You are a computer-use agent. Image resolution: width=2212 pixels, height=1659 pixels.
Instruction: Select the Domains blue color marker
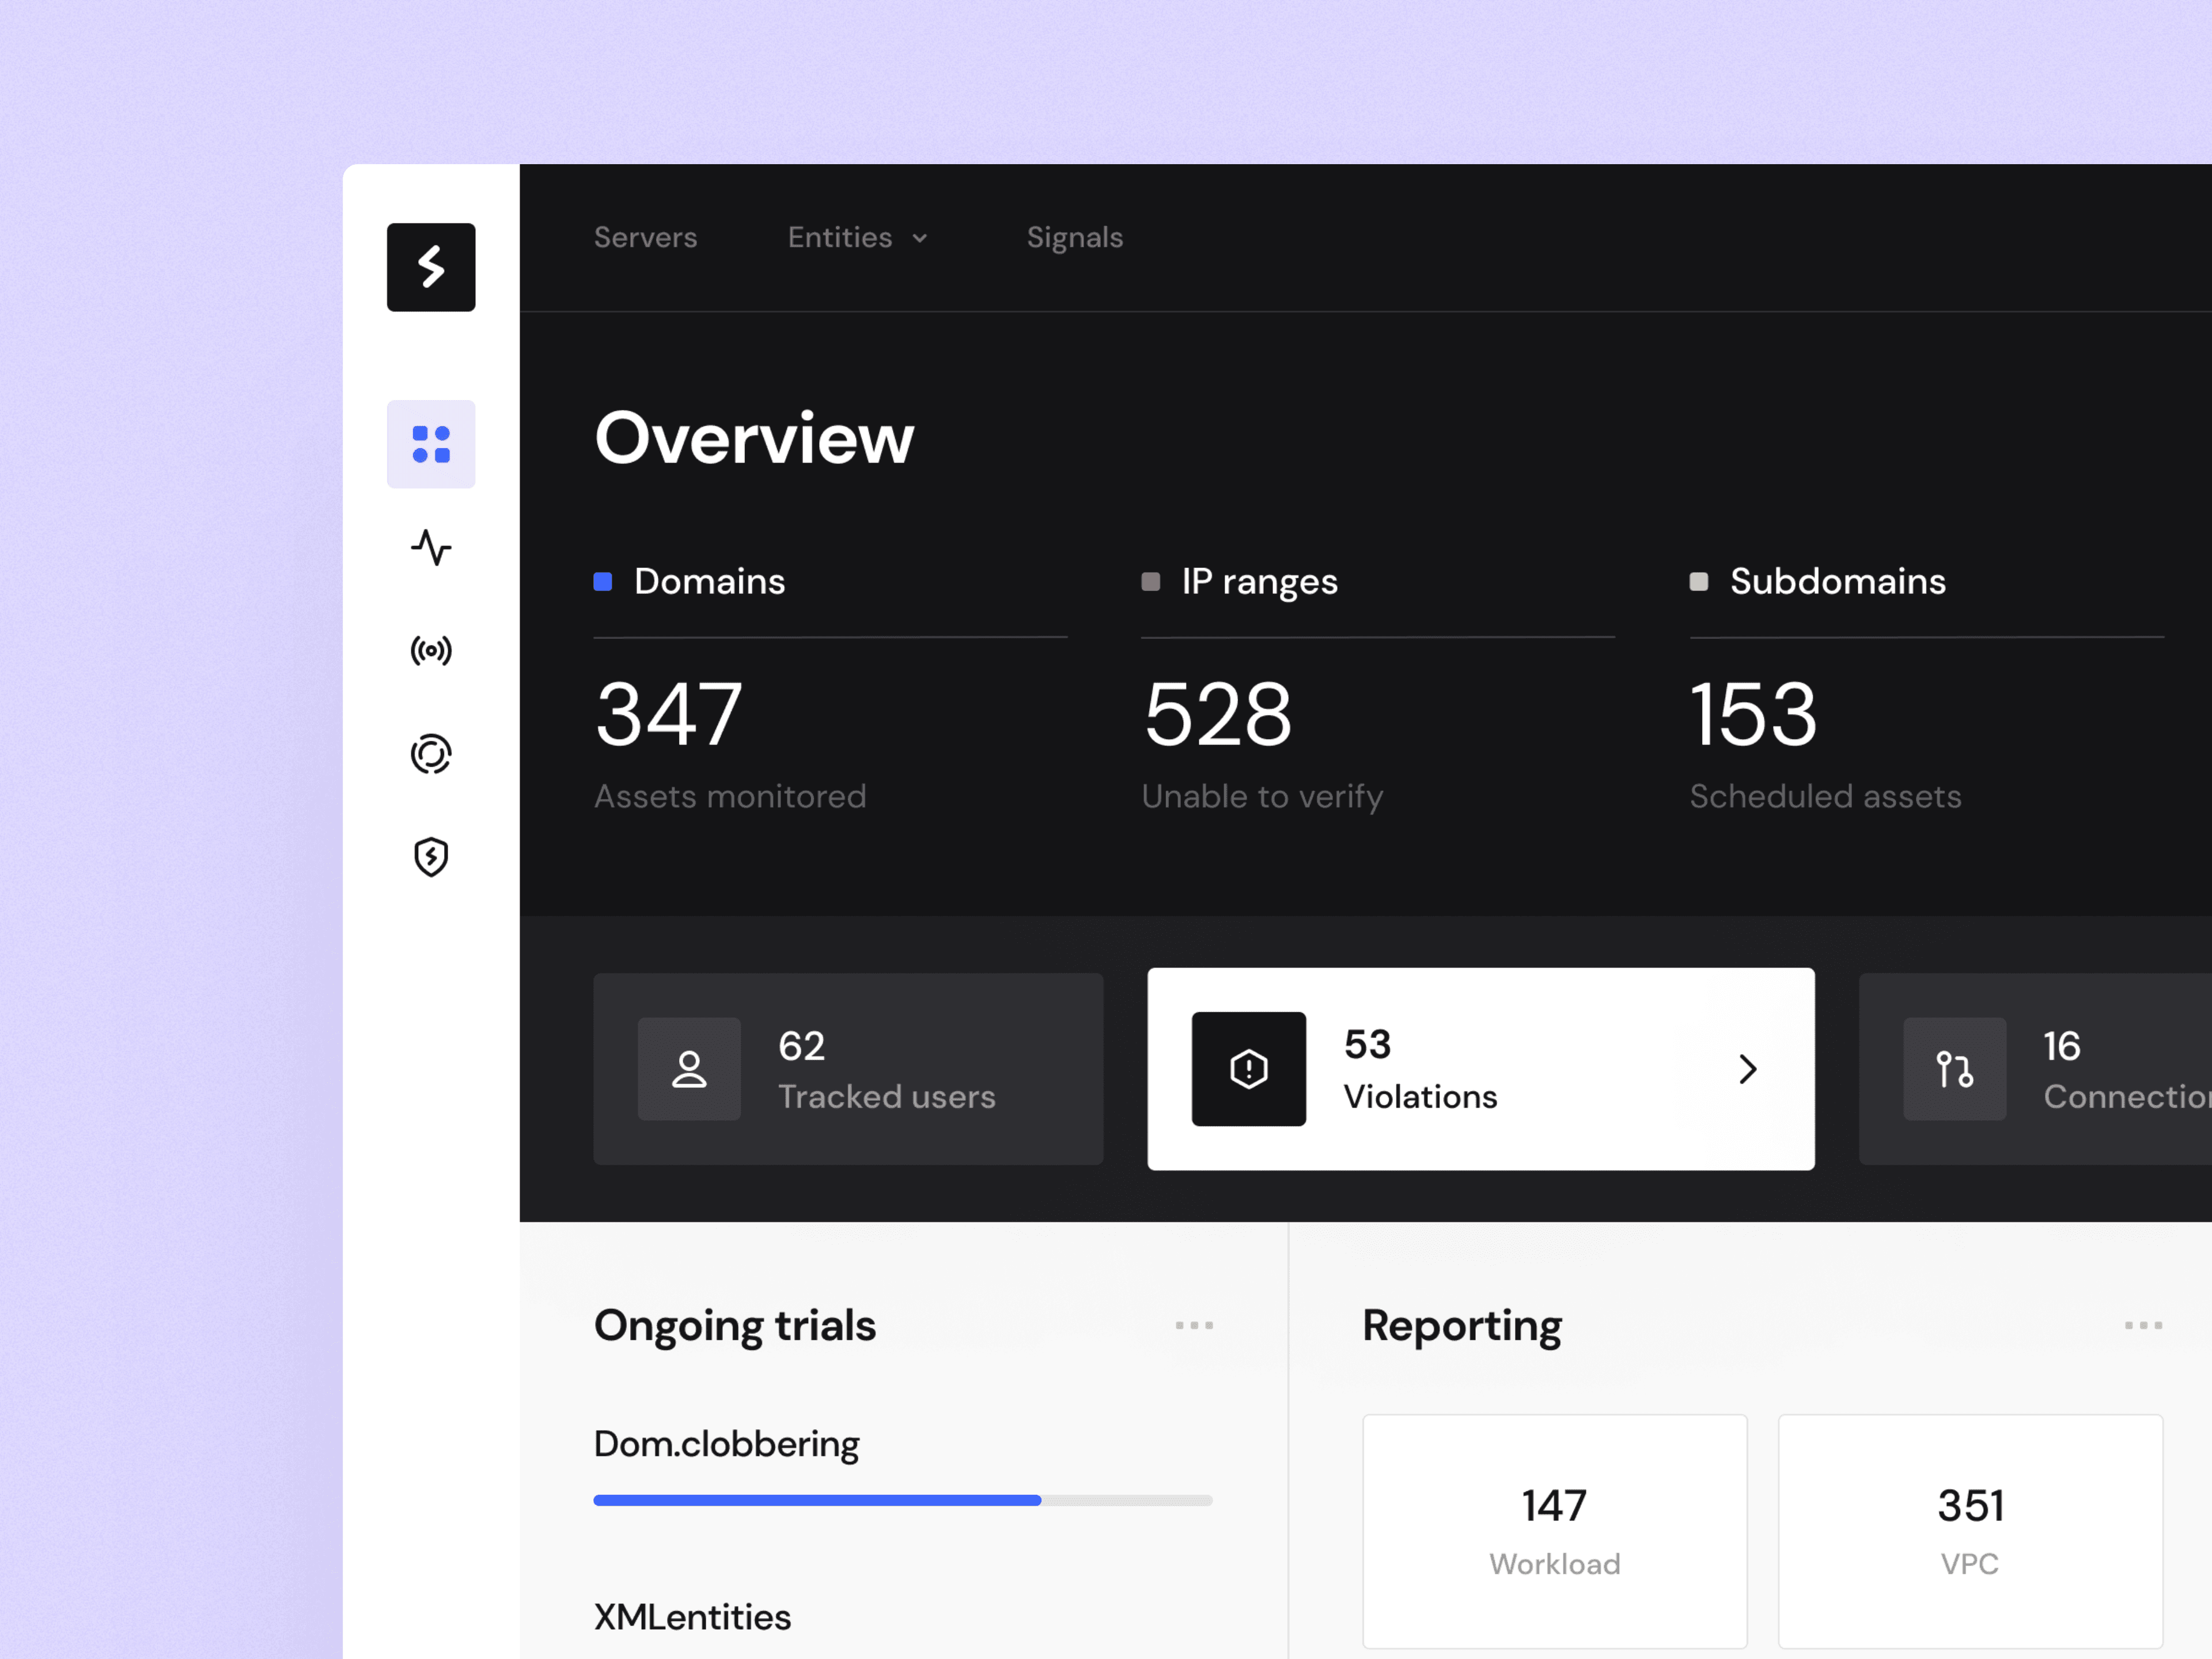[603, 582]
